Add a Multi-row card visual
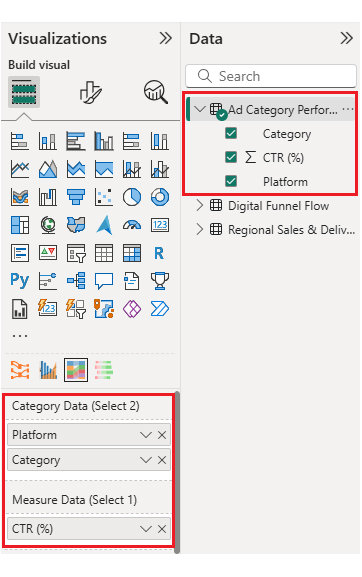 pos(20,253)
